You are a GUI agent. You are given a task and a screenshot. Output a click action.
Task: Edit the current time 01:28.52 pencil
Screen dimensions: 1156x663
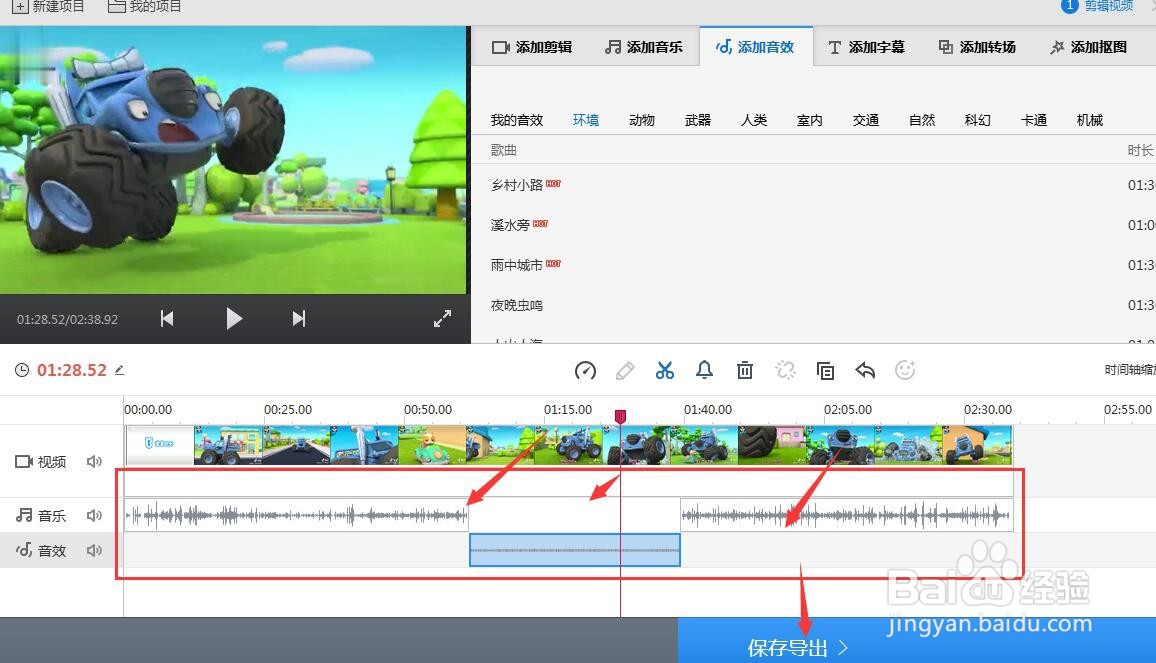point(119,370)
